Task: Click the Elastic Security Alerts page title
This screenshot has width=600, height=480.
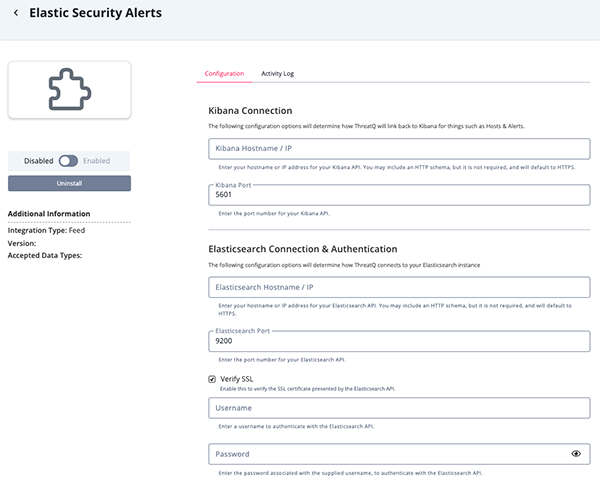Action: [95, 13]
